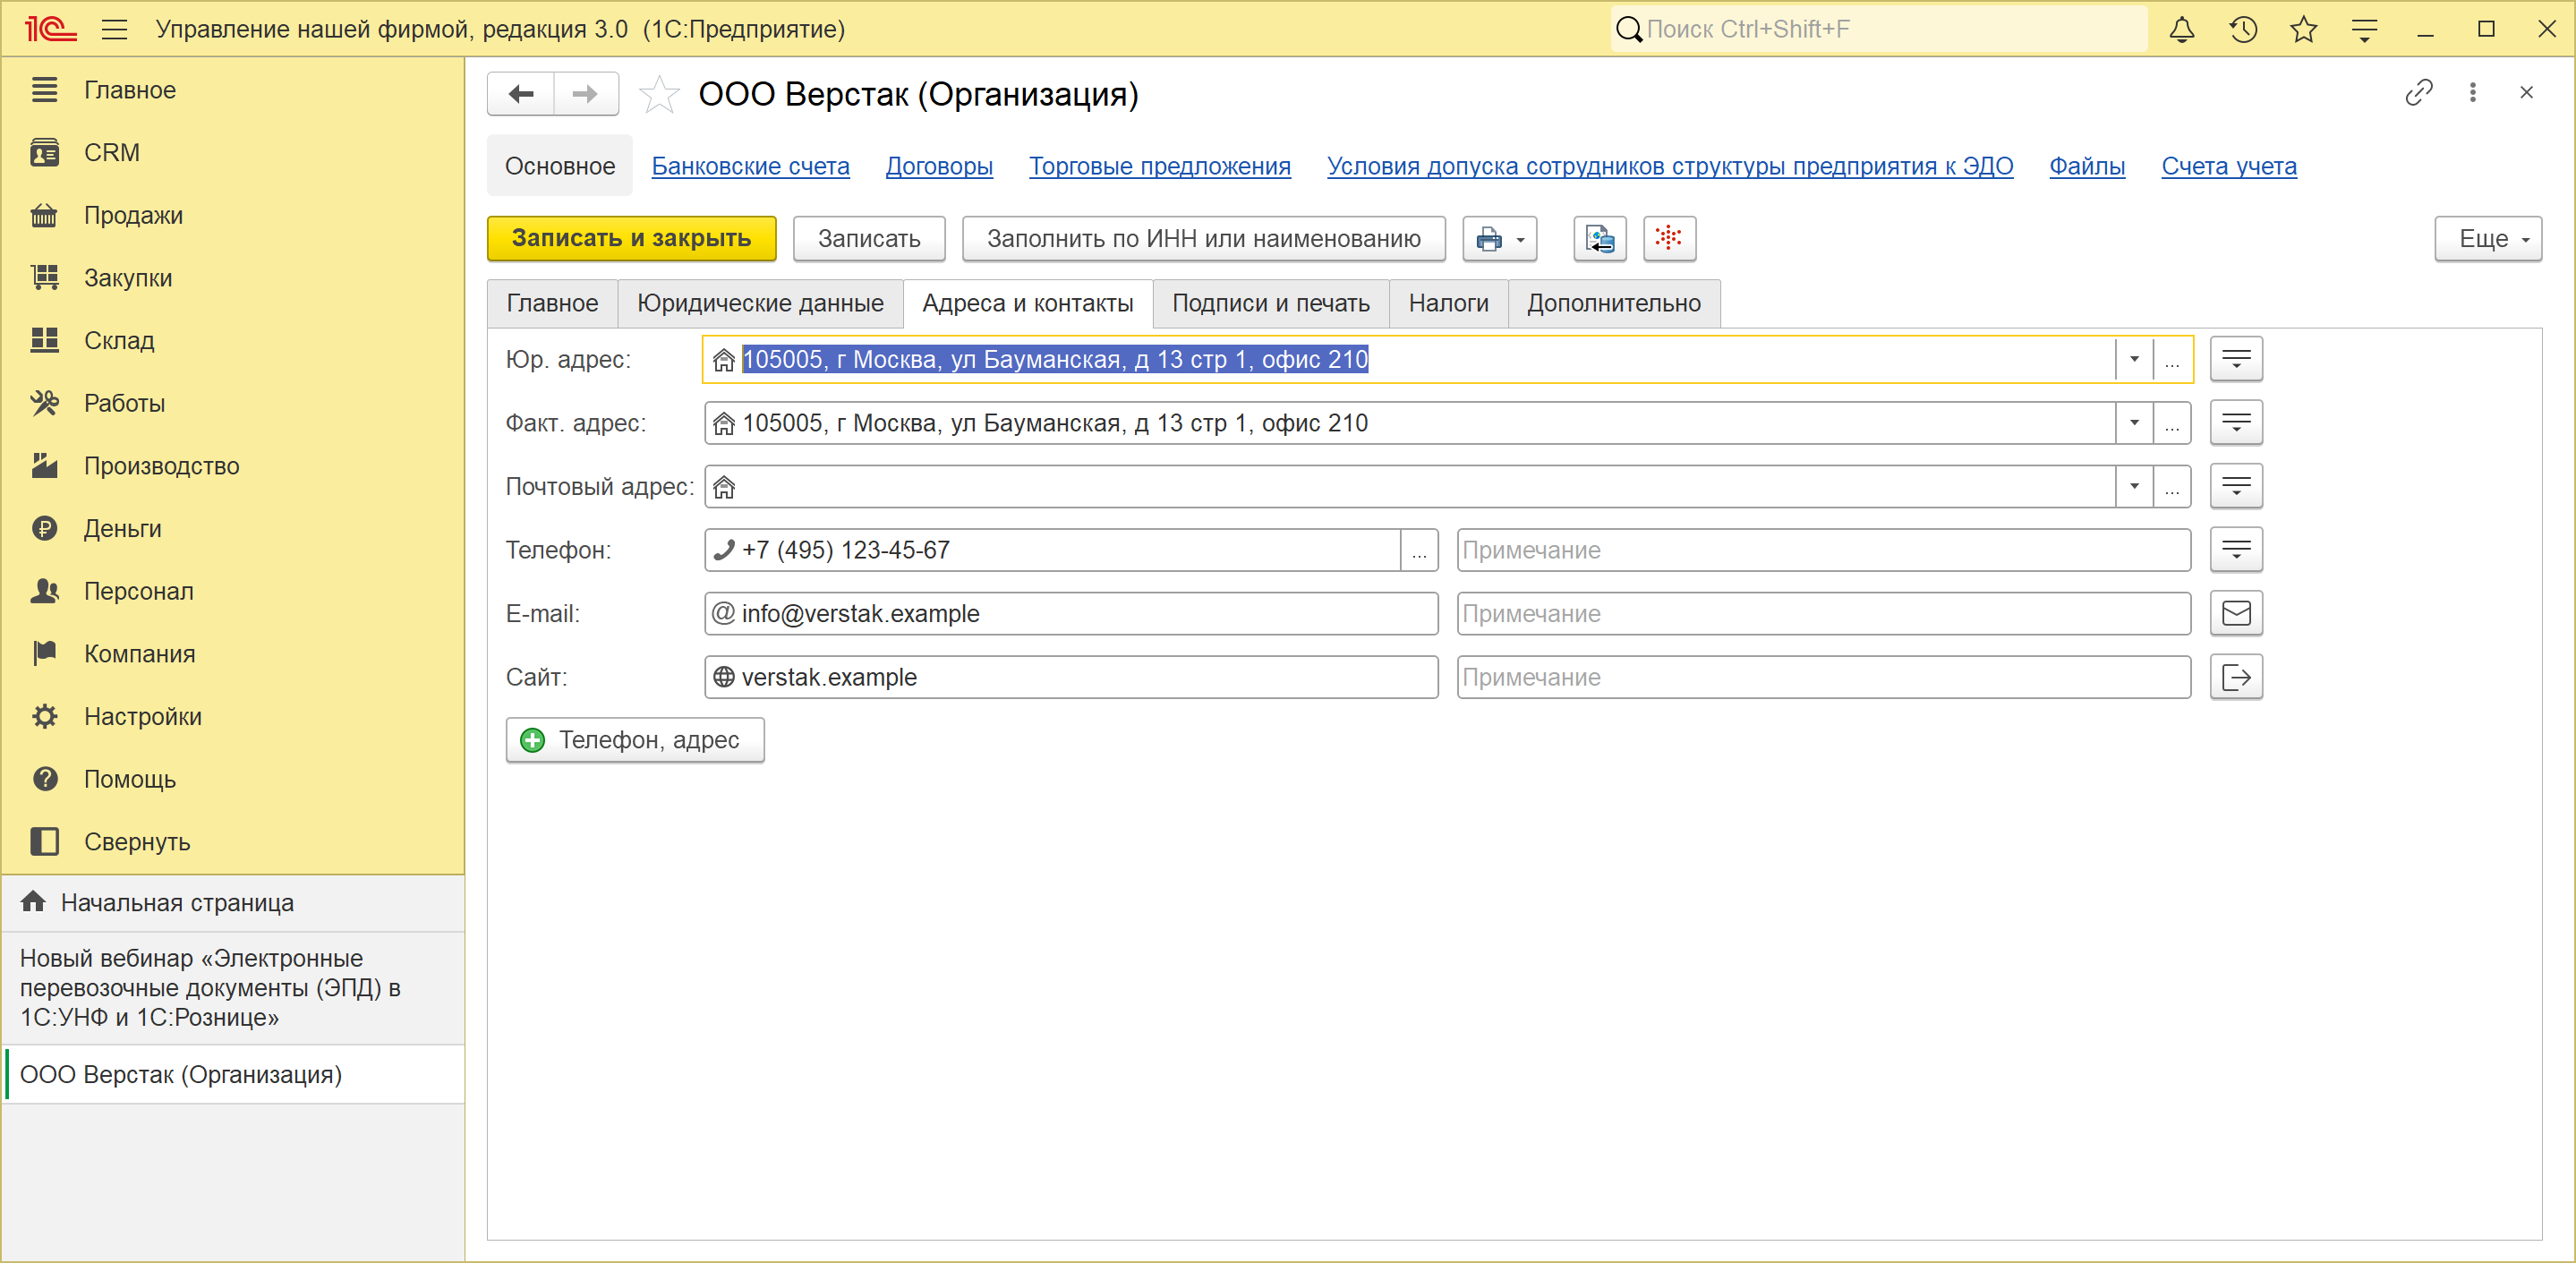Open the Торговые предложения link

pos(1160,166)
